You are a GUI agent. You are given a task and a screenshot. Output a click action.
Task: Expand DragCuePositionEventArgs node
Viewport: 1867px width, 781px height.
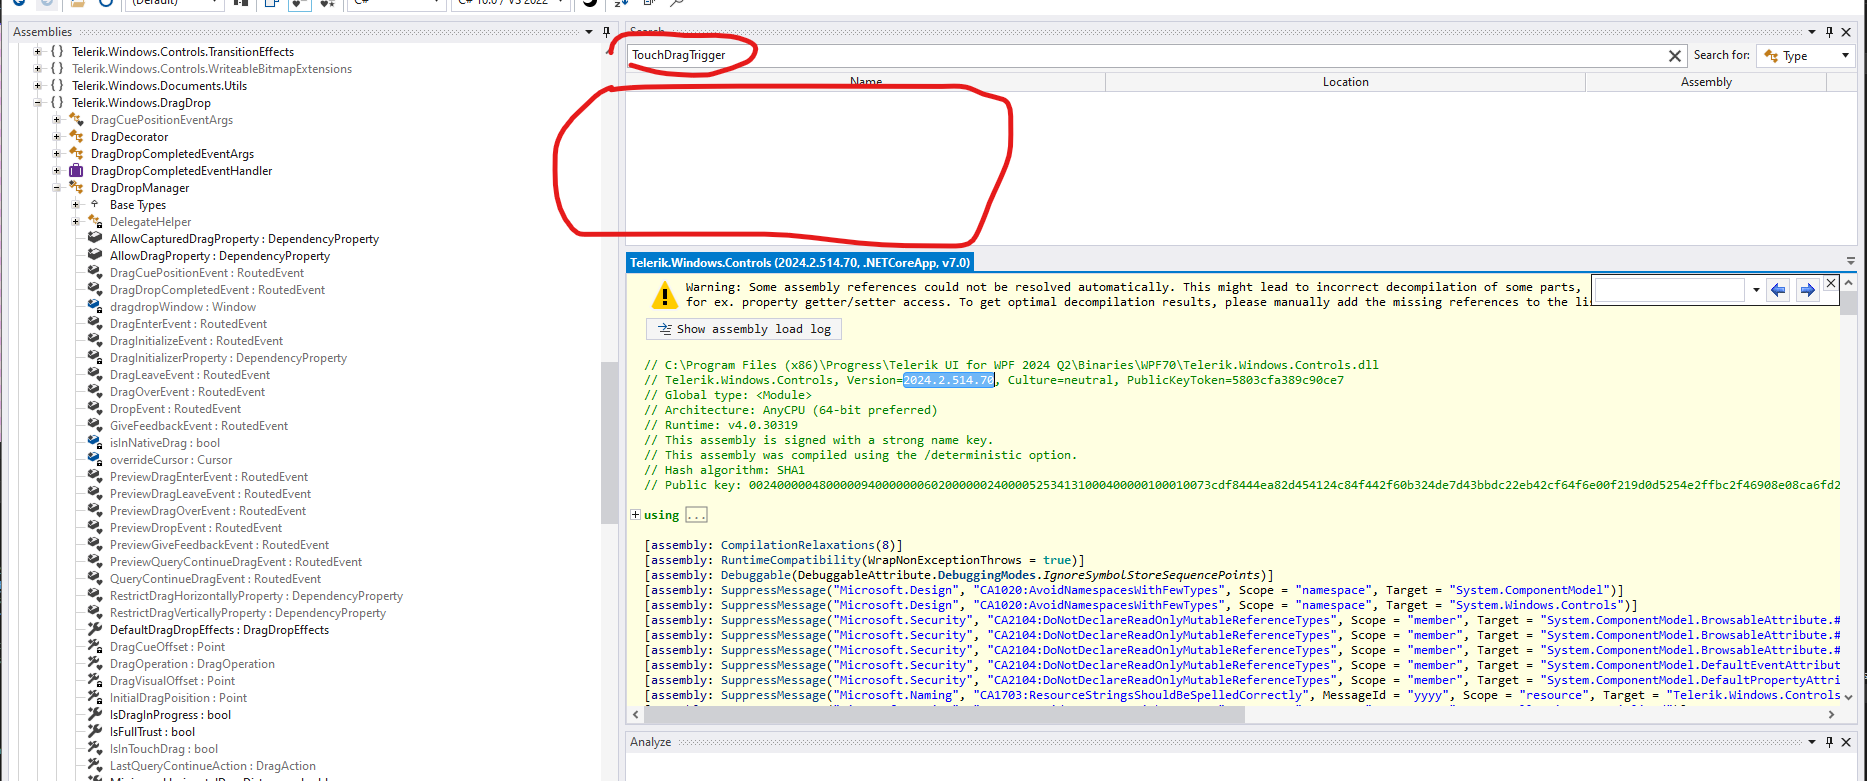[x=57, y=120]
